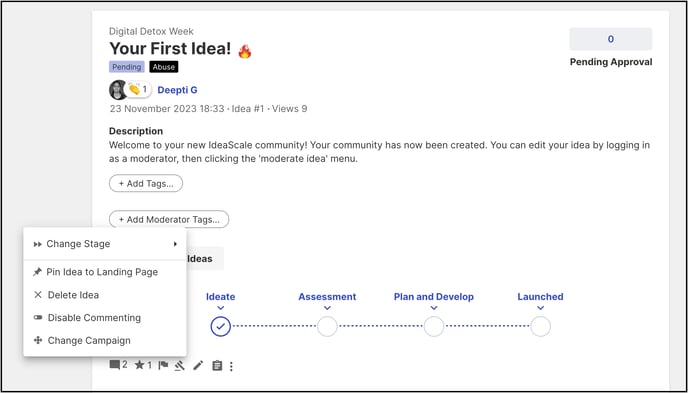
Task: Click Deepti G's profile avatar
Action: 118,89
